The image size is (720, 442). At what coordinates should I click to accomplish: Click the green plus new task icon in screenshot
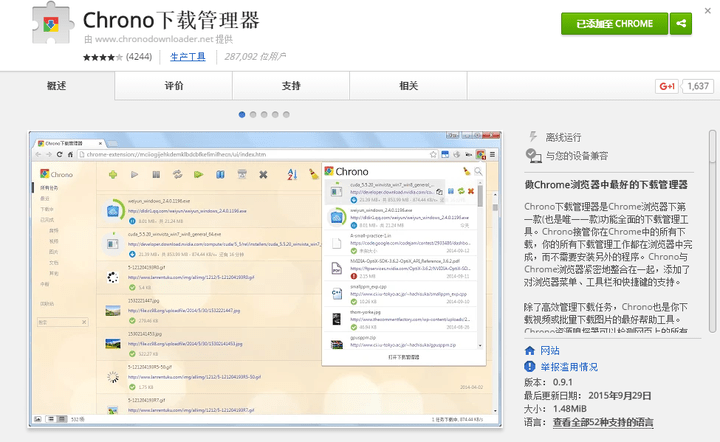click(113, 174)
